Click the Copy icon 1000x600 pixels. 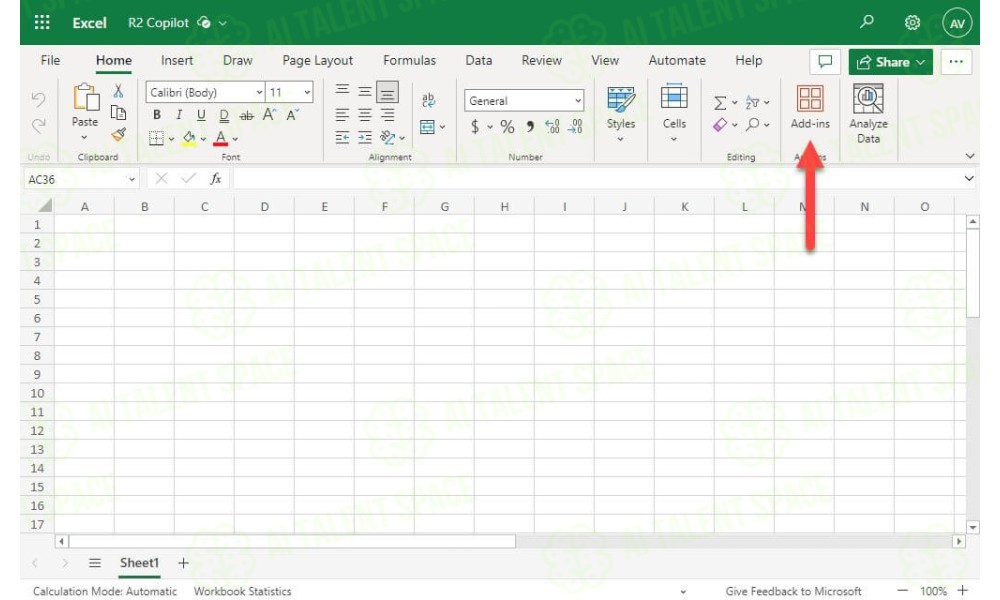click(118, 113)
